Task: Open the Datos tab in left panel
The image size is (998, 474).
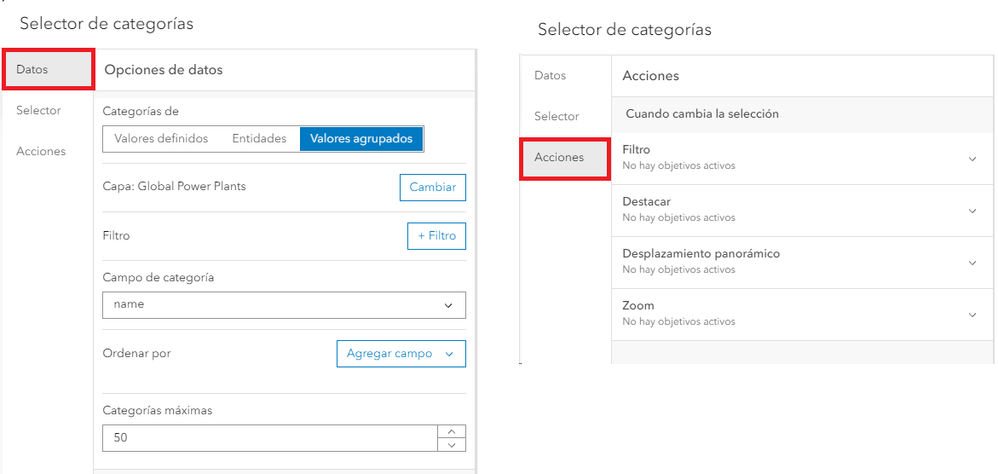Action: pos(47,69)
